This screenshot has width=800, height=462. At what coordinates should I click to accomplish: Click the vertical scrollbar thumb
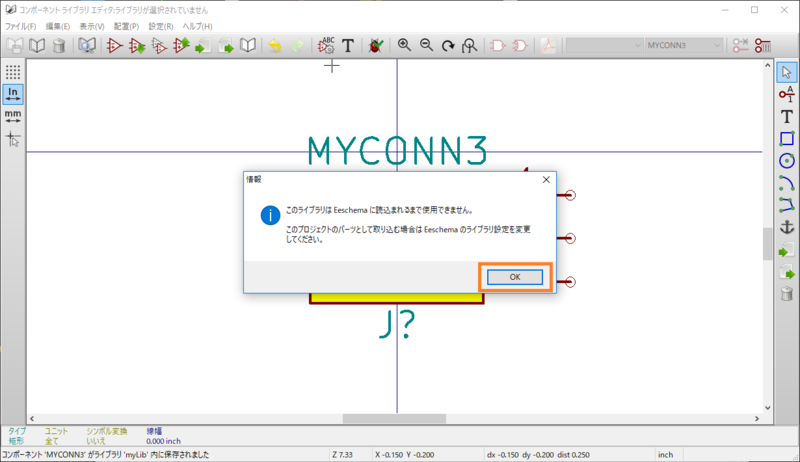coord(768,244)
